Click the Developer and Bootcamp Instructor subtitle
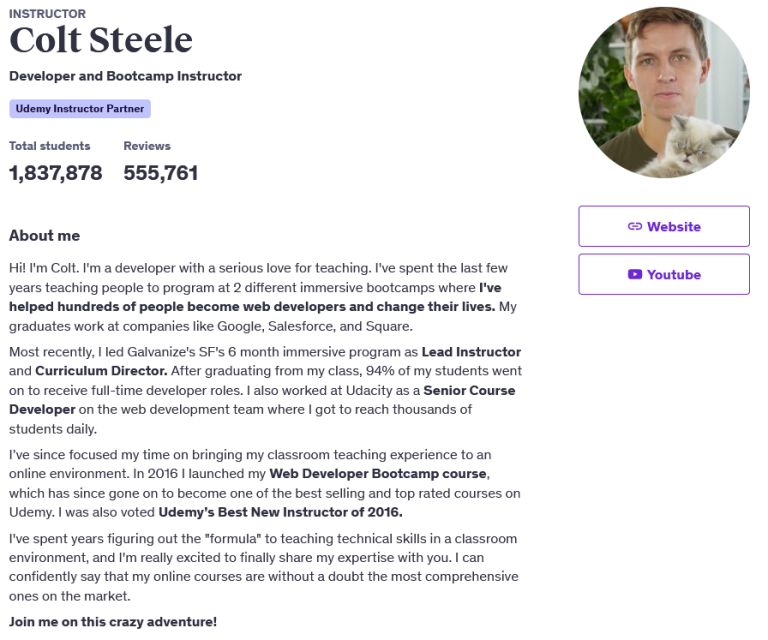The width and height of the screenshot is (768, 640). point(125,76)
